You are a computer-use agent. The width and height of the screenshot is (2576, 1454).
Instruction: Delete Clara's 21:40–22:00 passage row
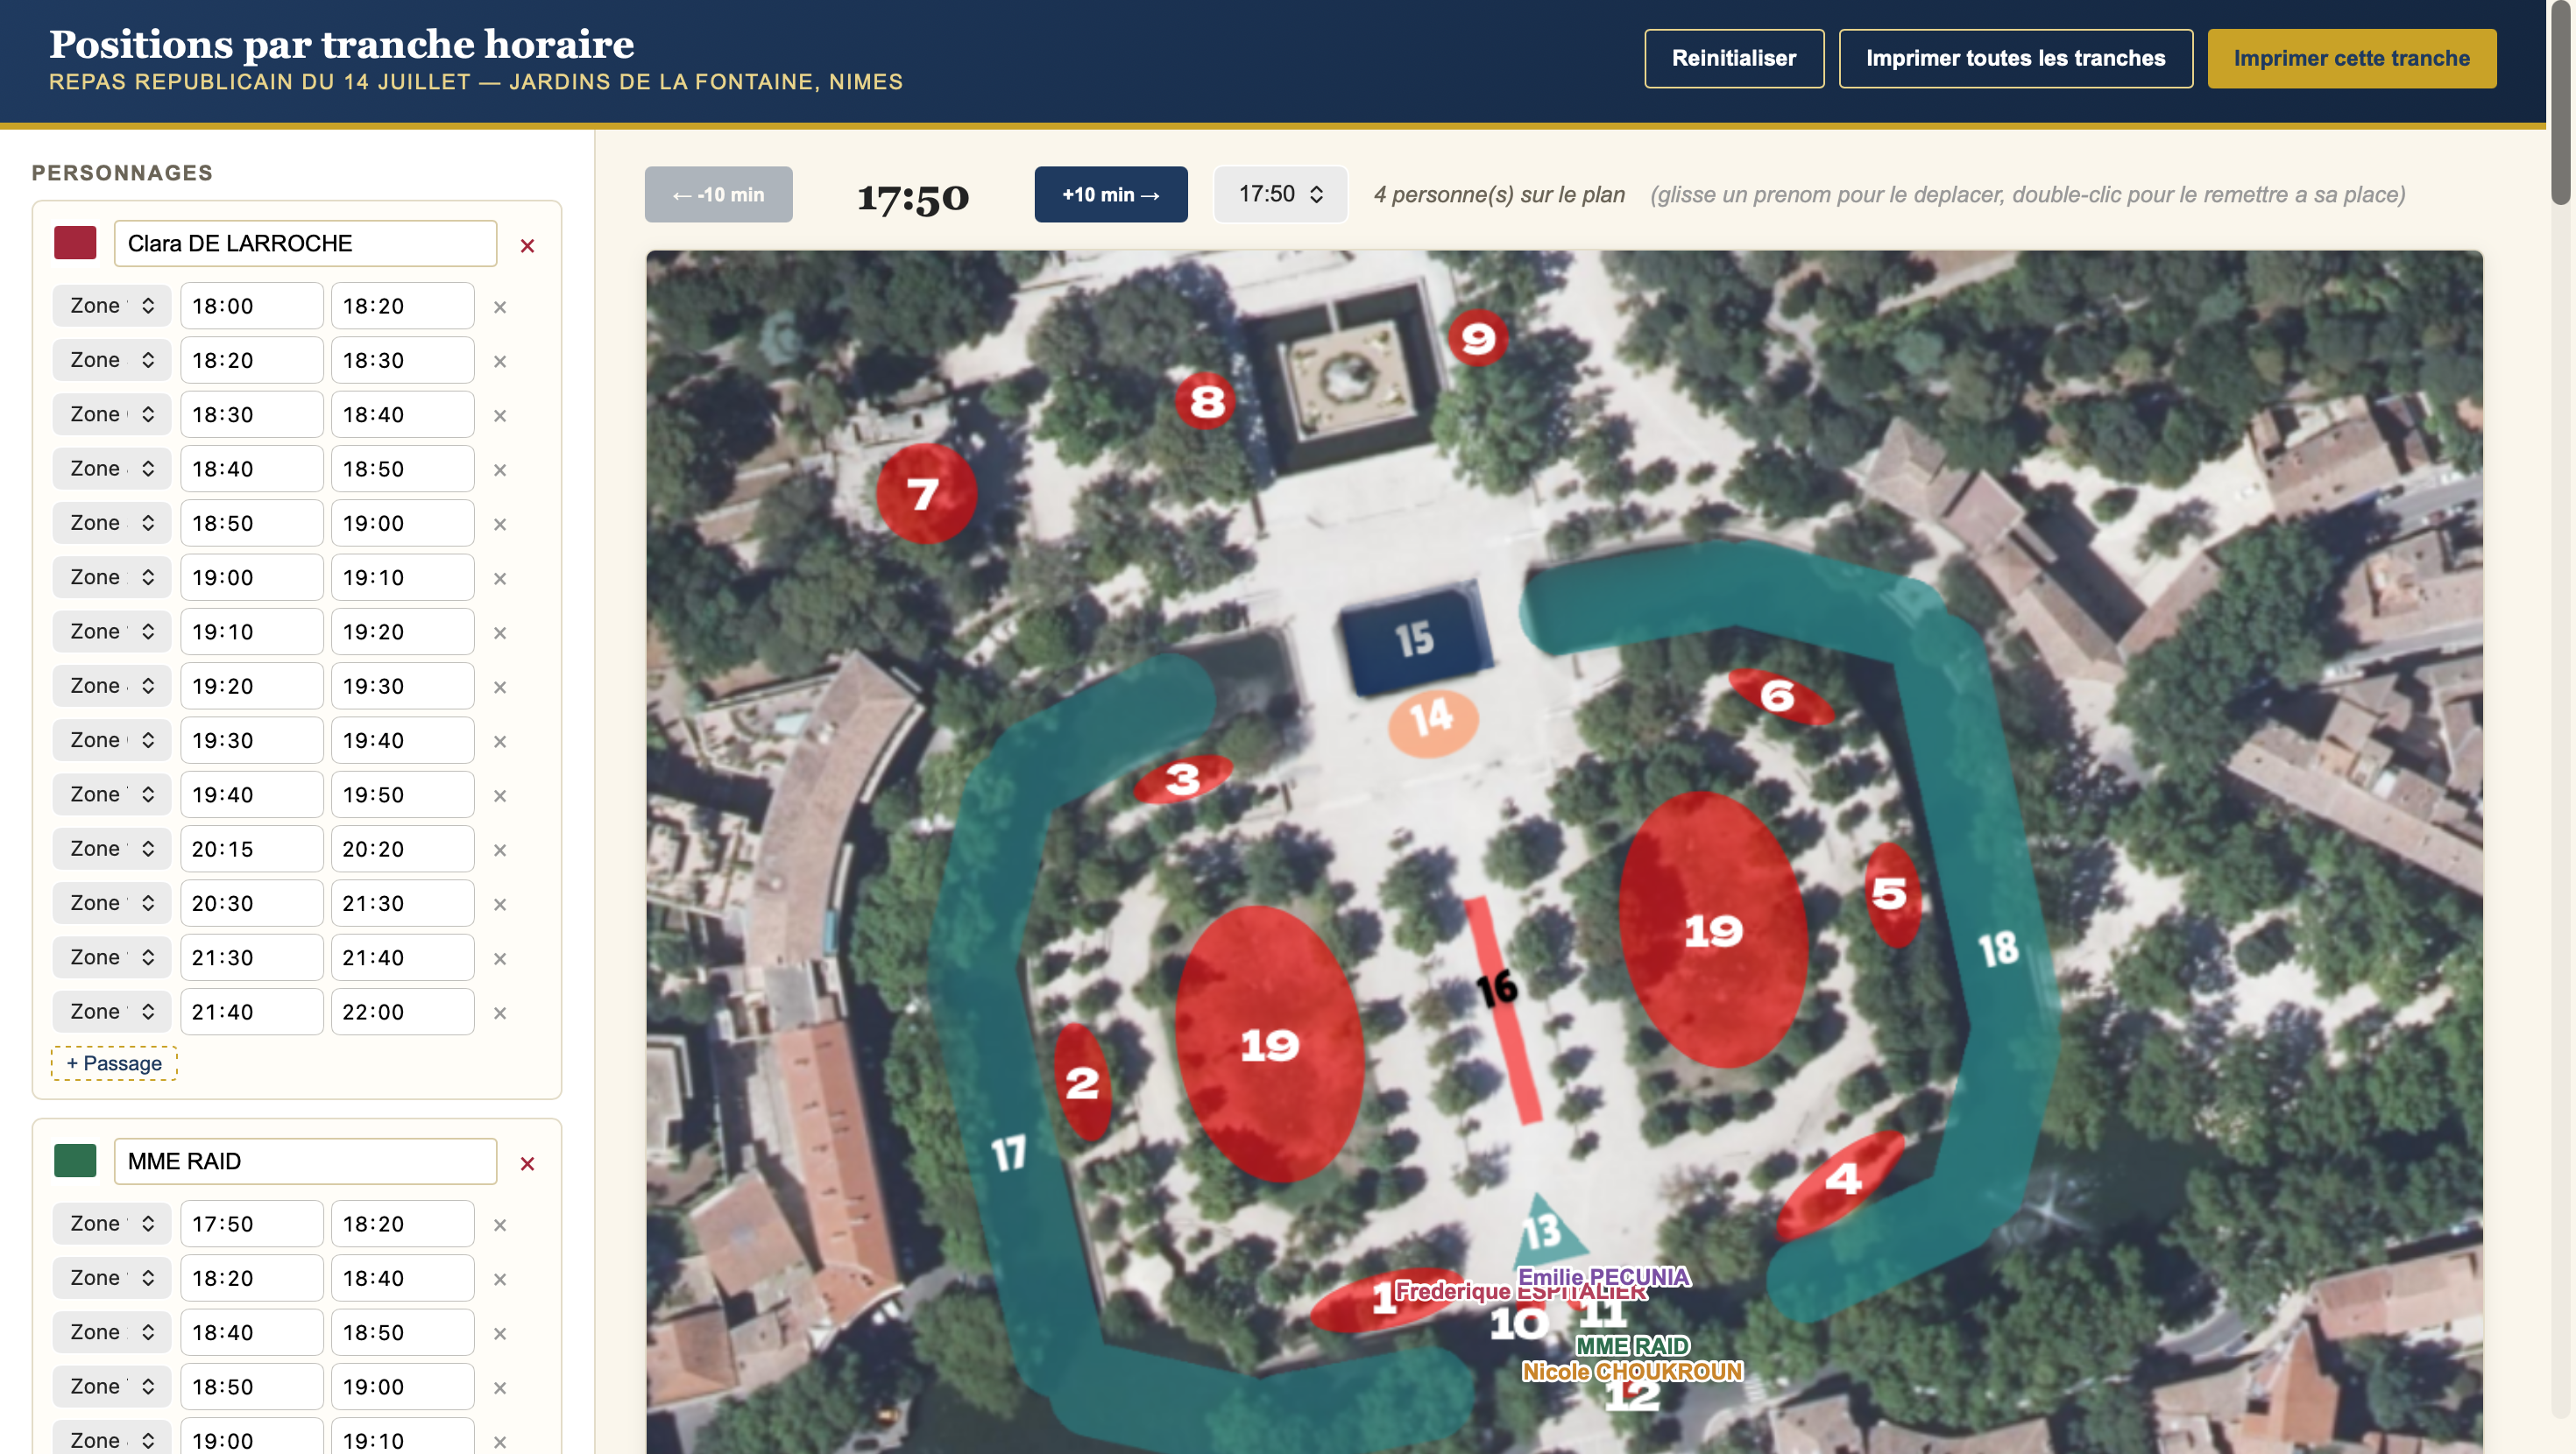[500, 1013]
